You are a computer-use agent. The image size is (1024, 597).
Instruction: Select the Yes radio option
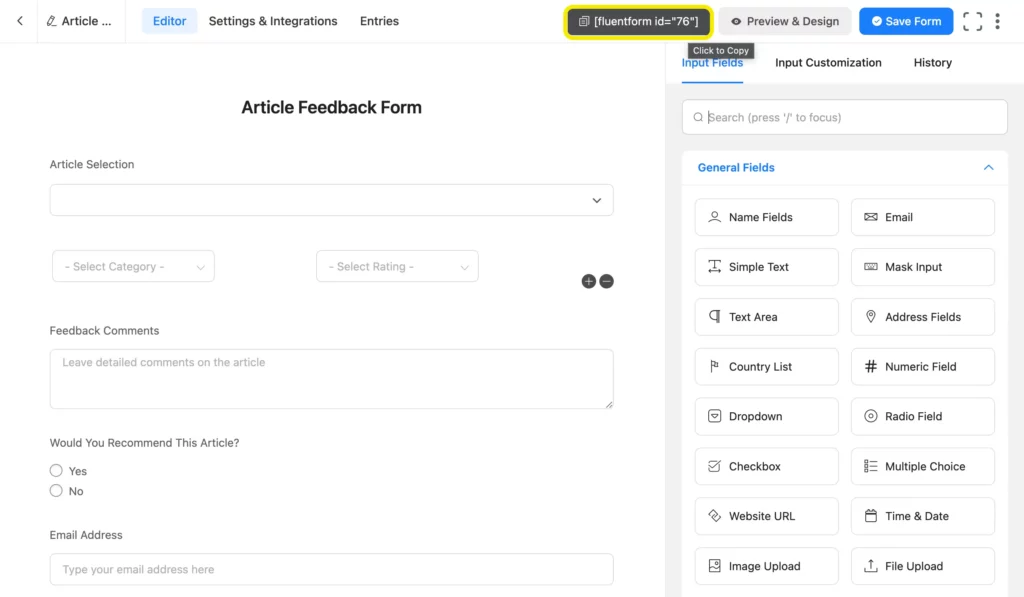pos(56,470)
